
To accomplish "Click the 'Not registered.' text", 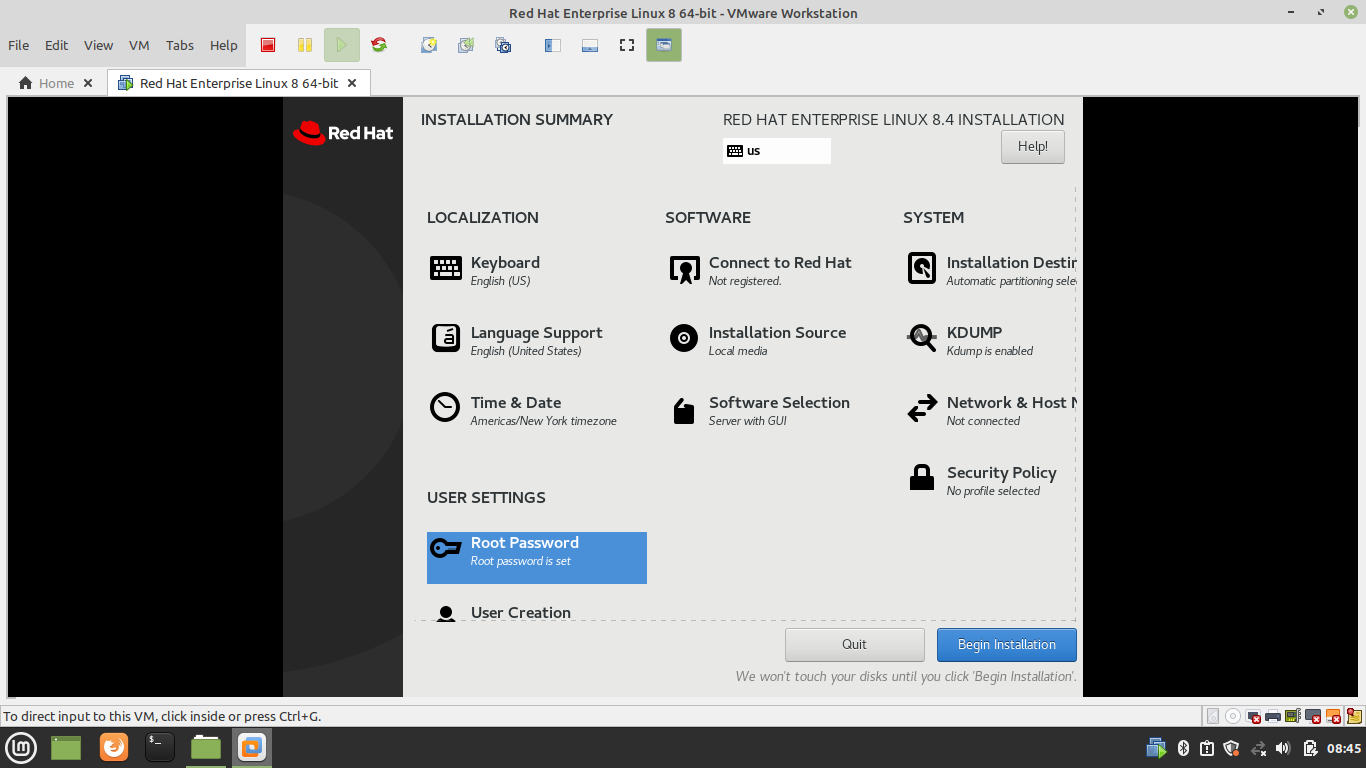I will pyautogui.click(x=745, y=281).
